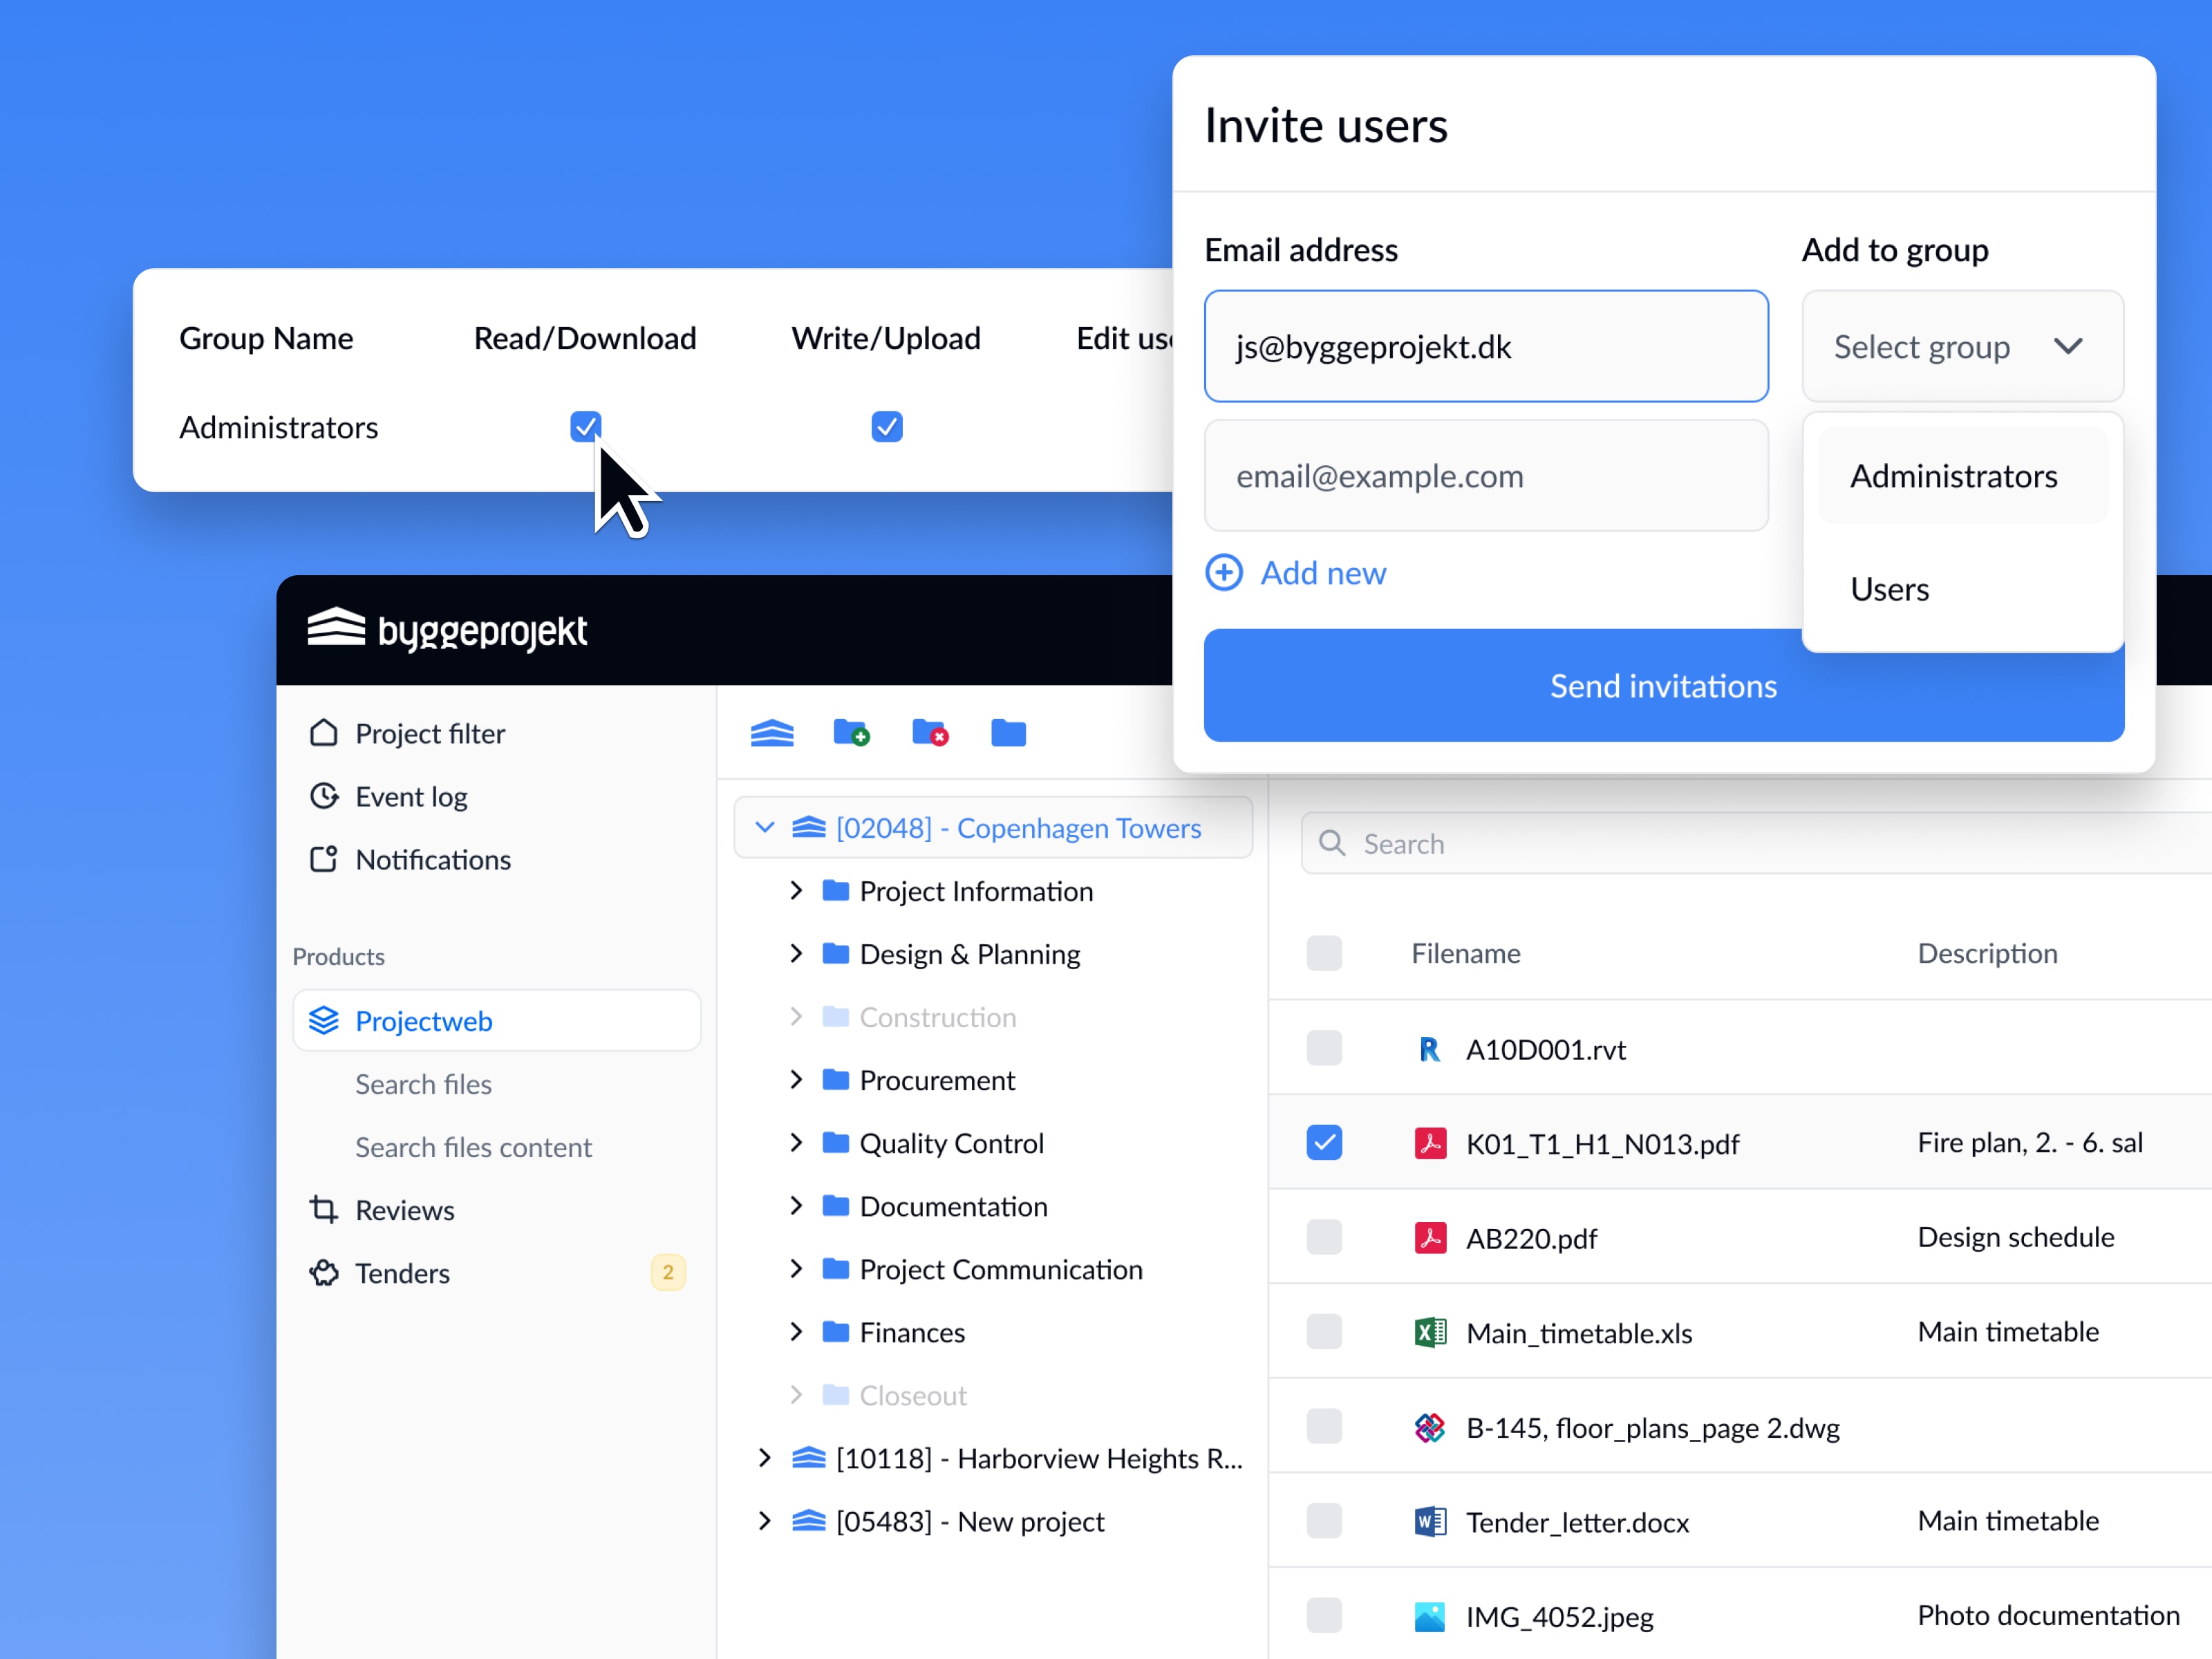Select the plain folder icon in the toolbar
Screen dimensions: 2212x1659
point(1008,733)
